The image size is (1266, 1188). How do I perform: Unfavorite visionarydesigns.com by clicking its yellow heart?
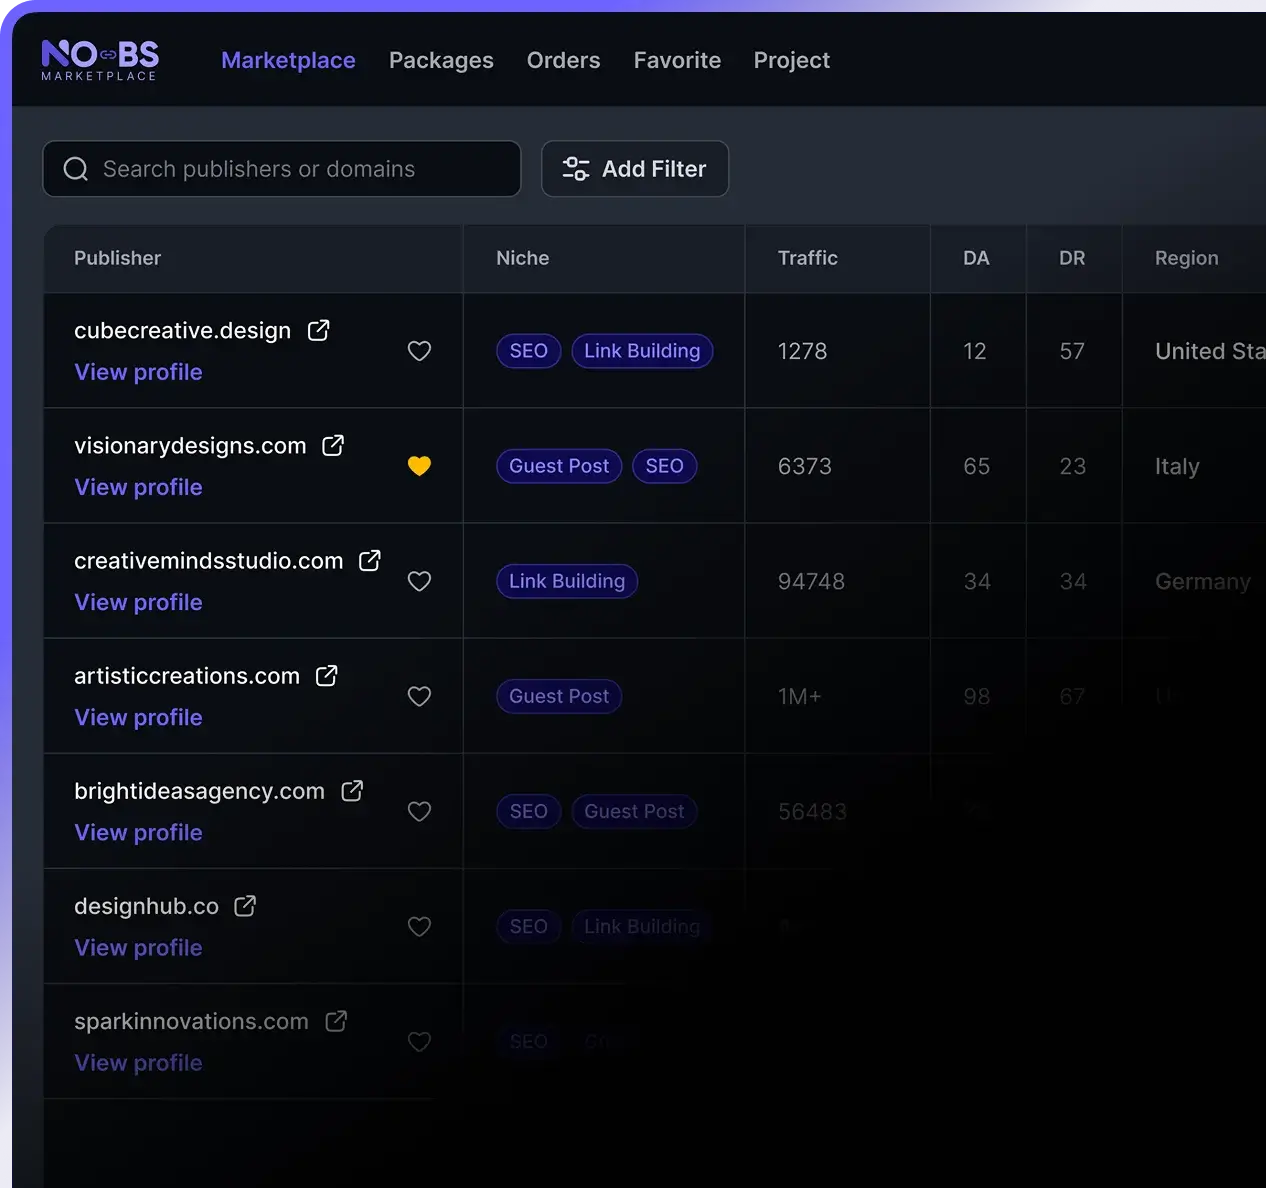click(419, 466)
